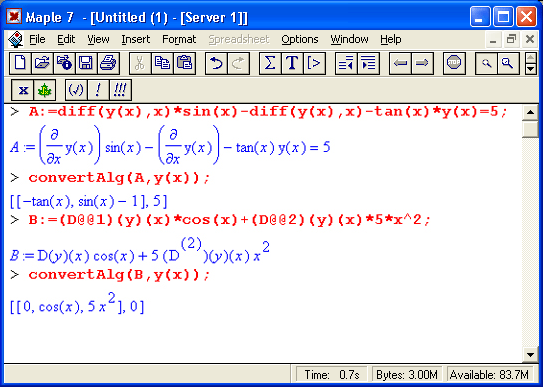The image size is (543, 387).
Task: Expand toolbar with the down arrow at right
Action: [x=531, y=69]
